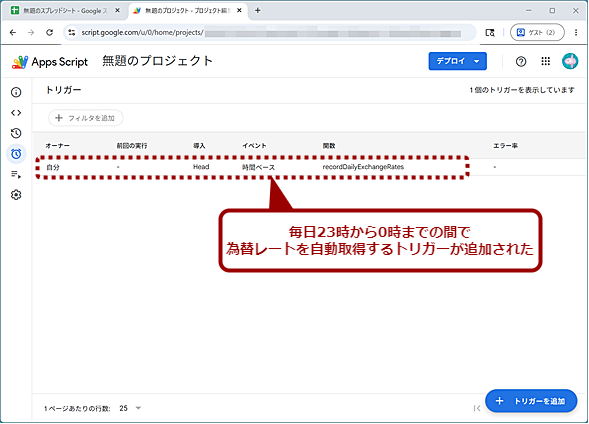Switch to the 無題のスプレッドシート tab
589x424 pixels.
coord(65,11)
